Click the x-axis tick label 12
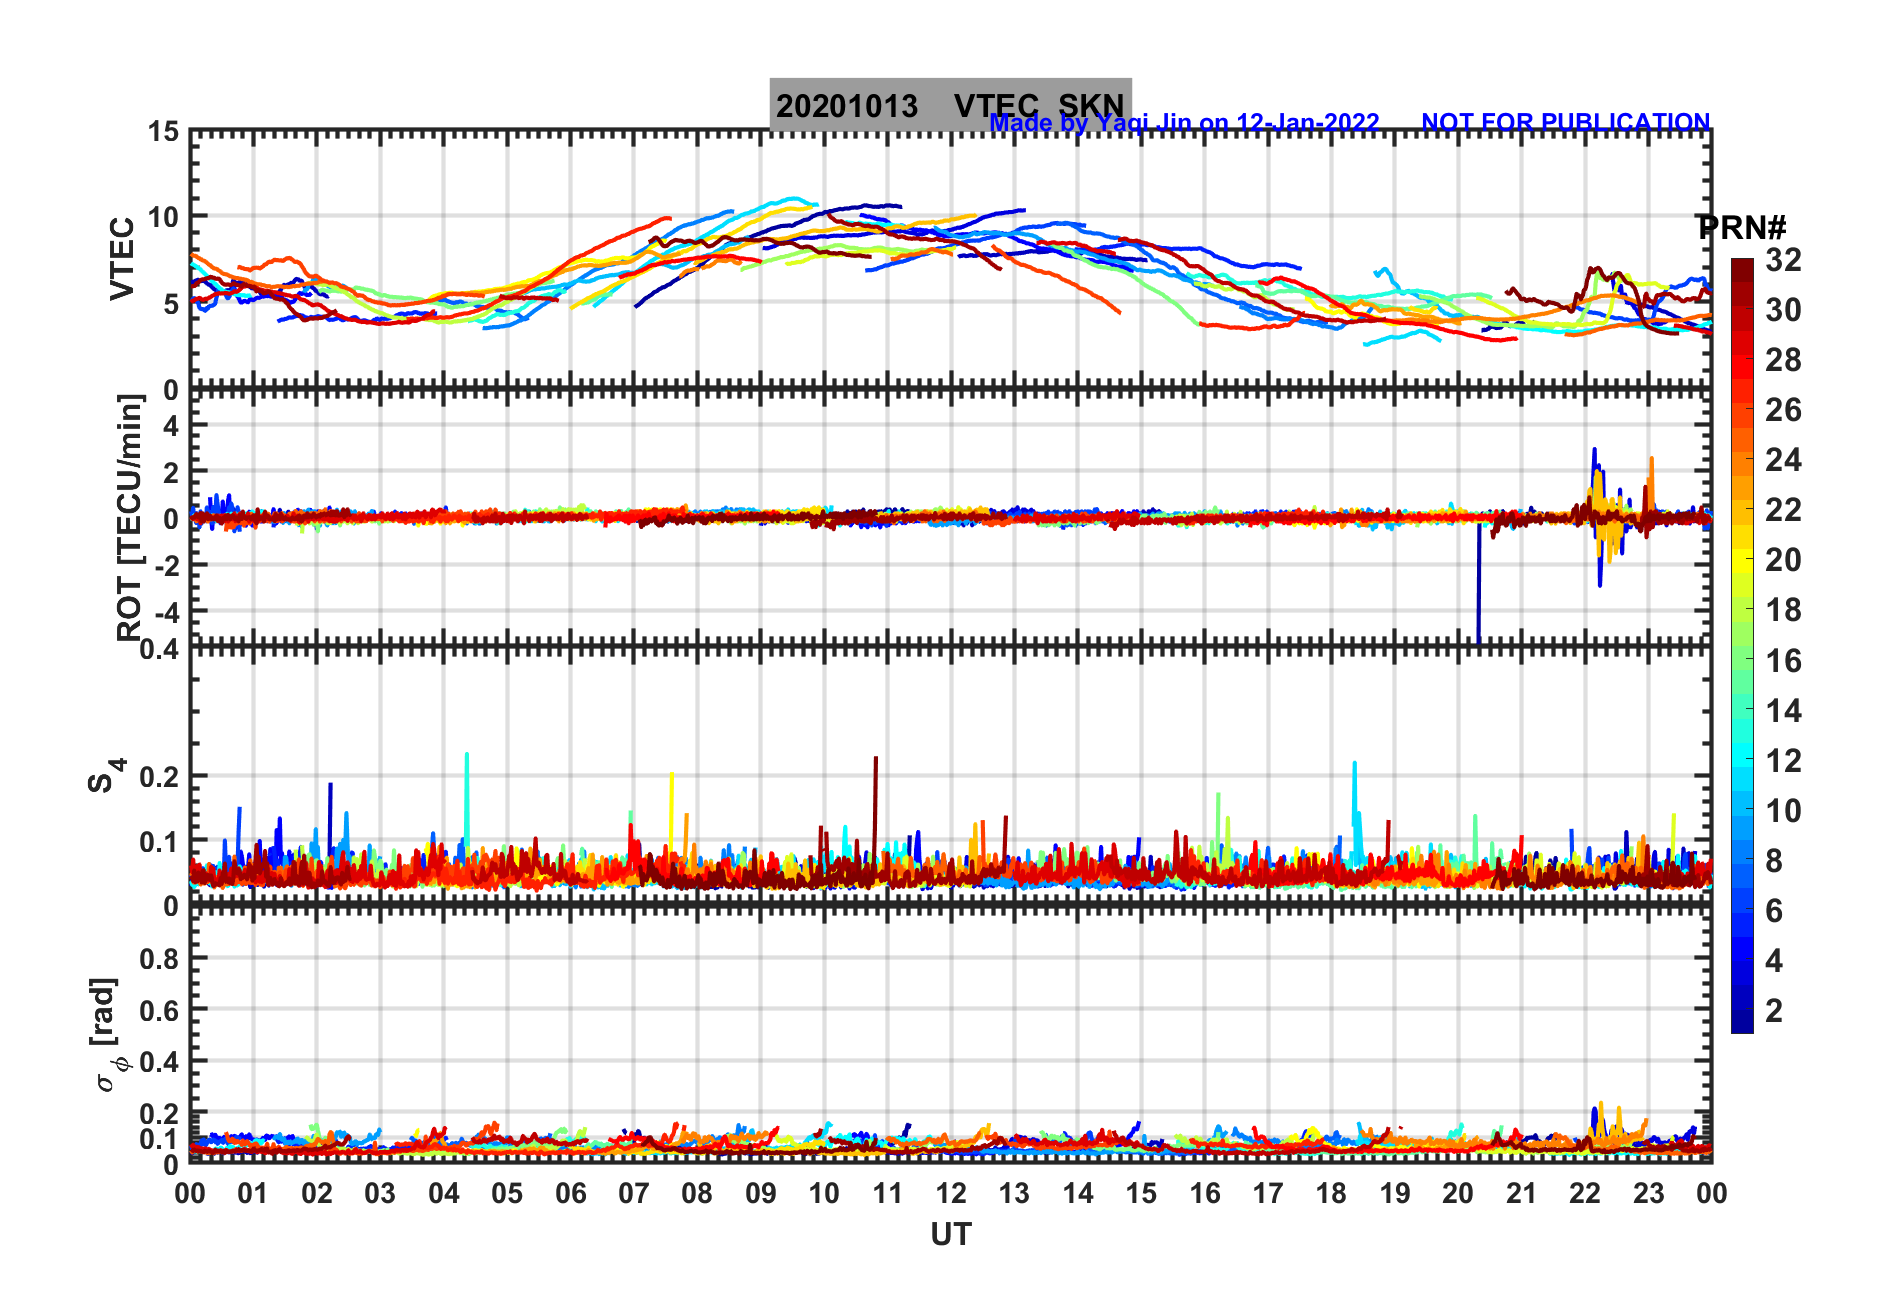The image size is (1902, 1292). [x=951, y=1193]
